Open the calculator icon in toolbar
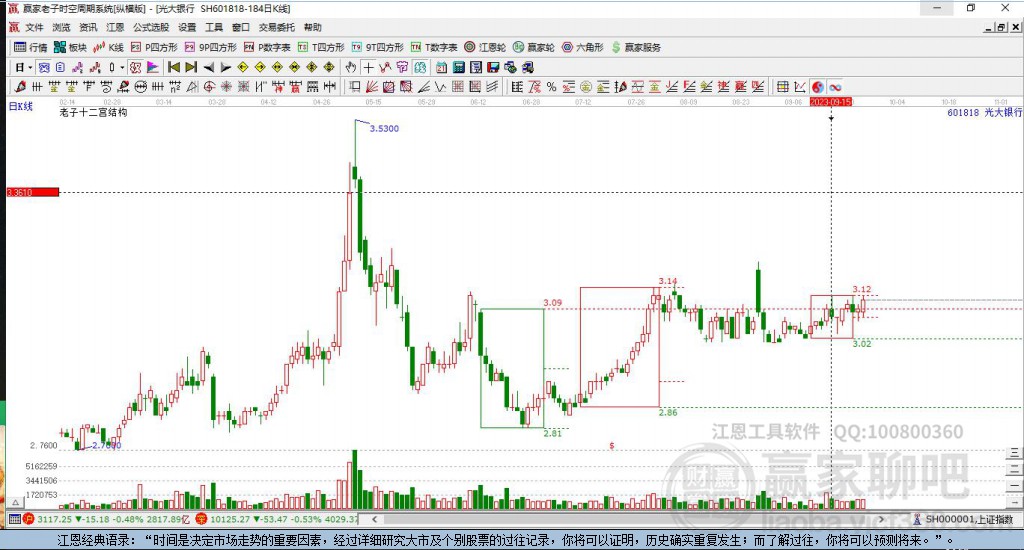Viewport: 1024px width, 550px height. coord(458,67)
